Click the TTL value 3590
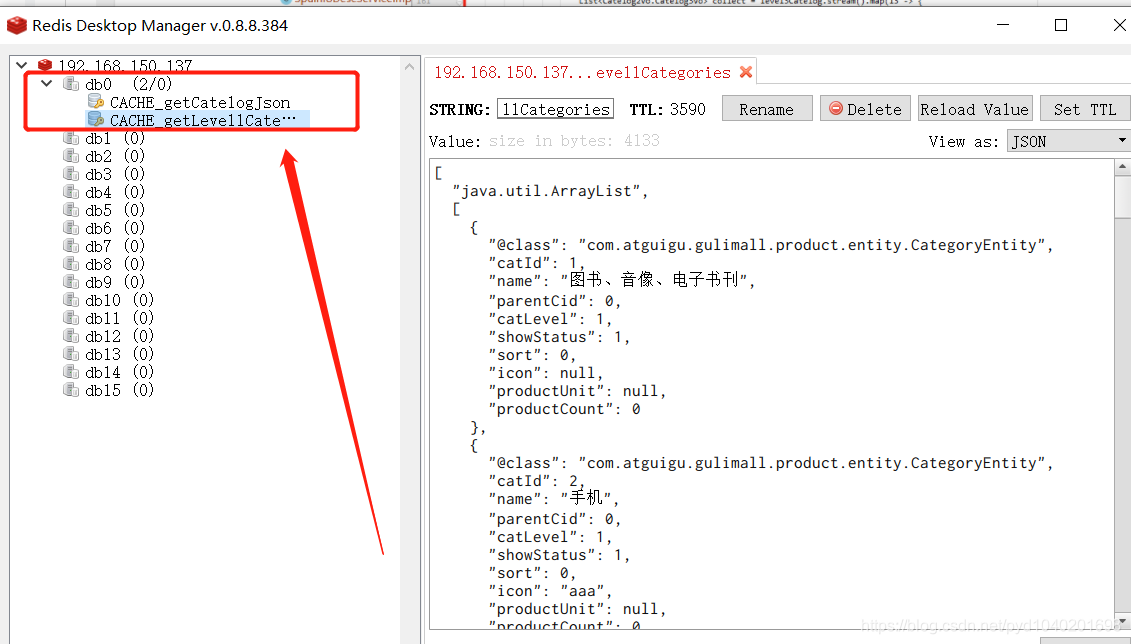1131x644 pixels. pos(687,109)
